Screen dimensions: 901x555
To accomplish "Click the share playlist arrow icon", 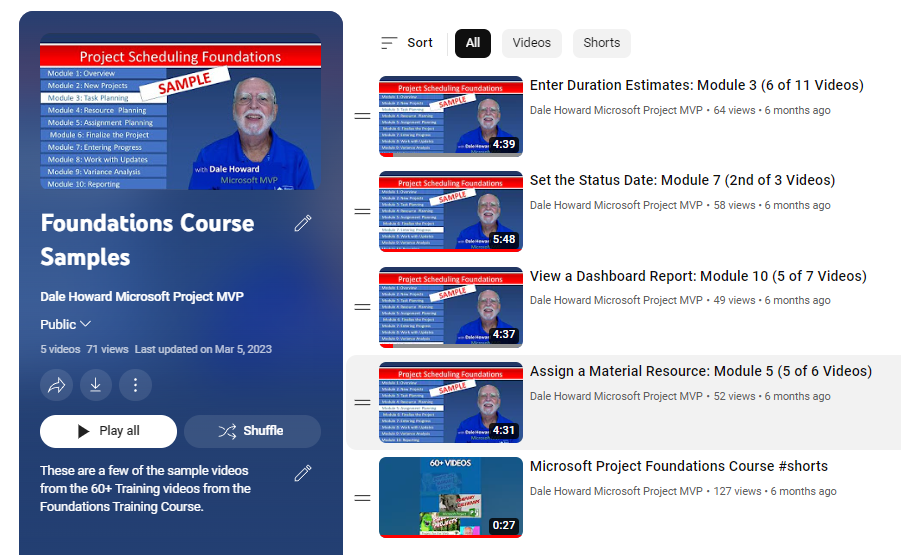I will click(x=56, y=384).
